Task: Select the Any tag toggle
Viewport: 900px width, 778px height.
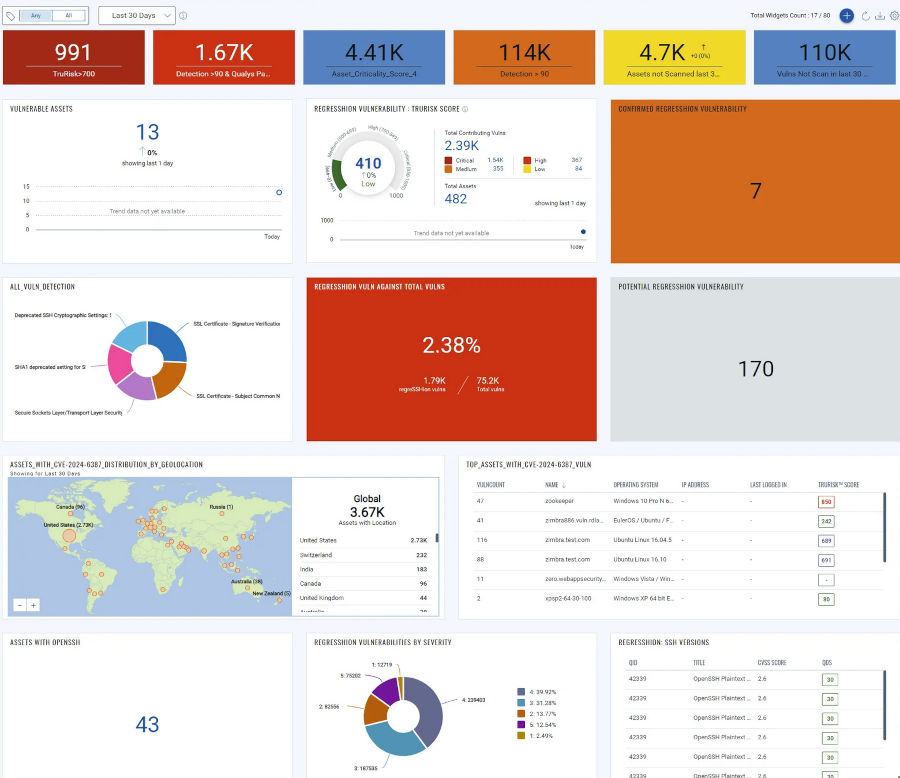Action: [36, 16]
